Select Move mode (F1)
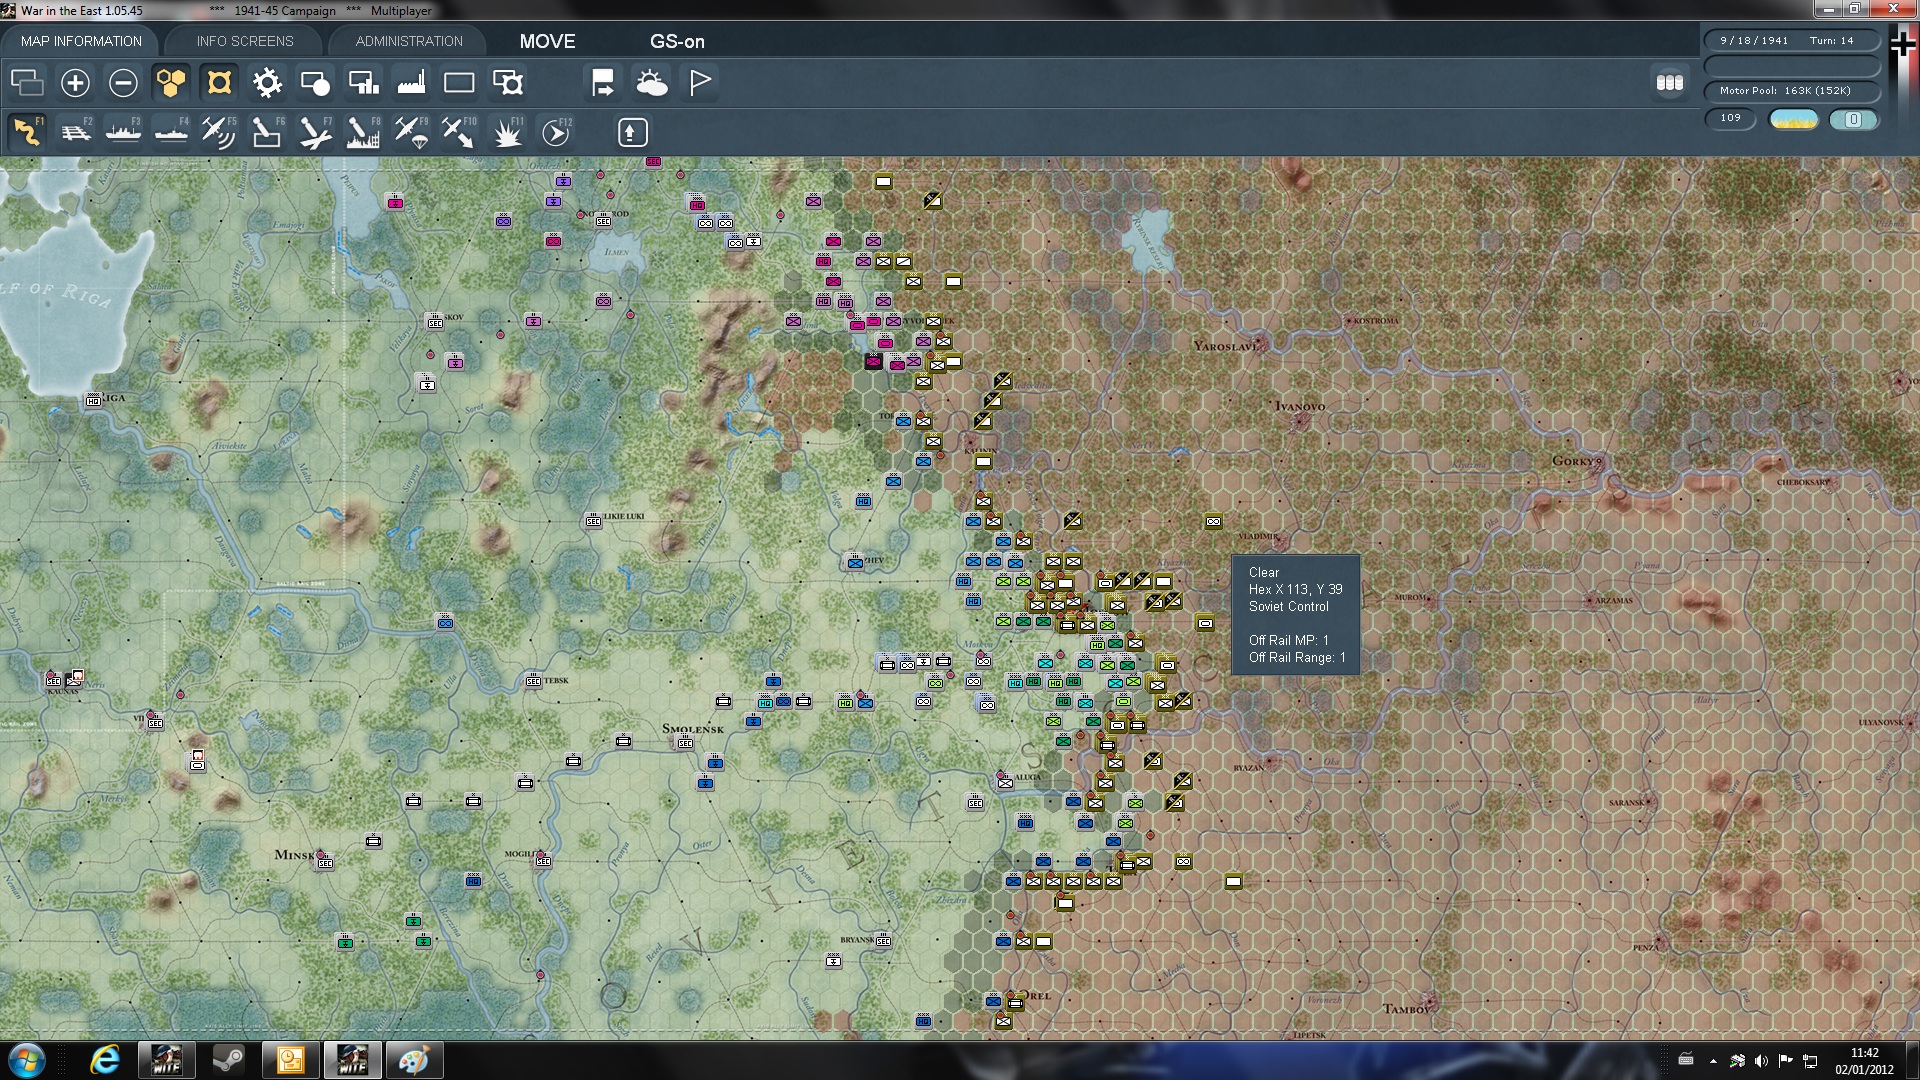Screen dimensions: 1920x1080 click(x=27, y=131)
